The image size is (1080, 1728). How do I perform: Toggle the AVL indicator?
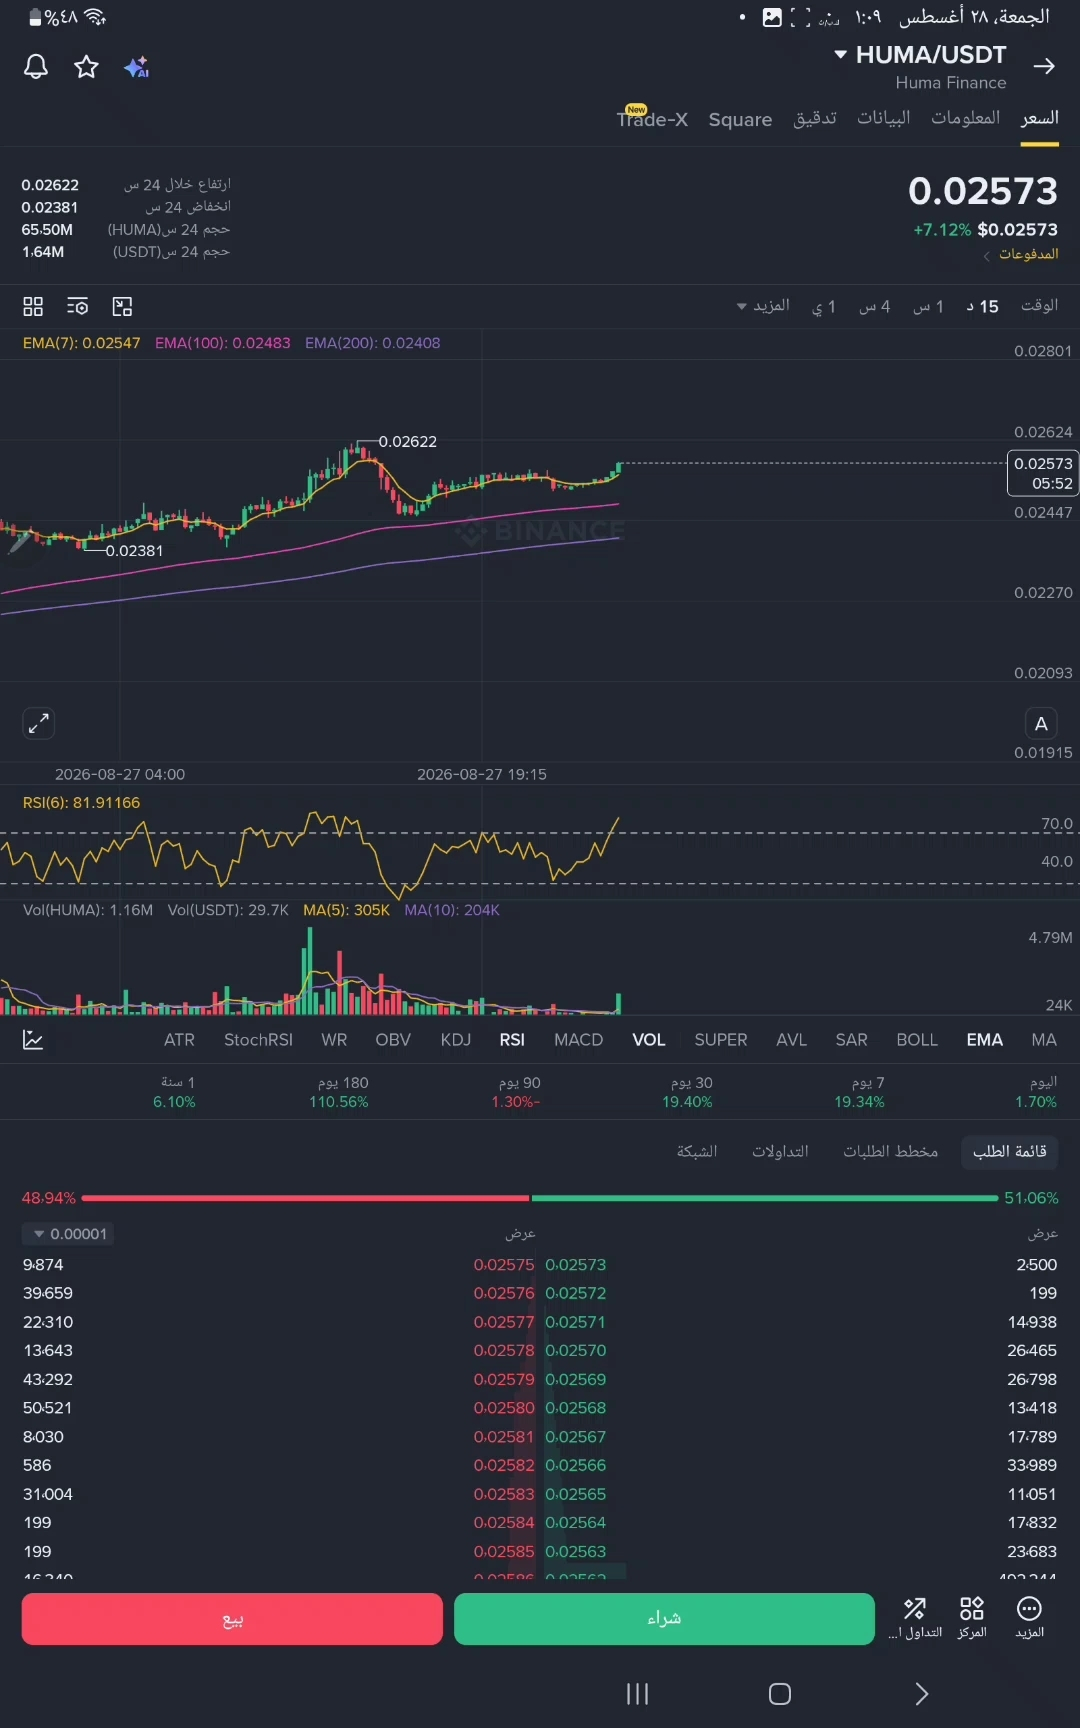coord(791,1040)
